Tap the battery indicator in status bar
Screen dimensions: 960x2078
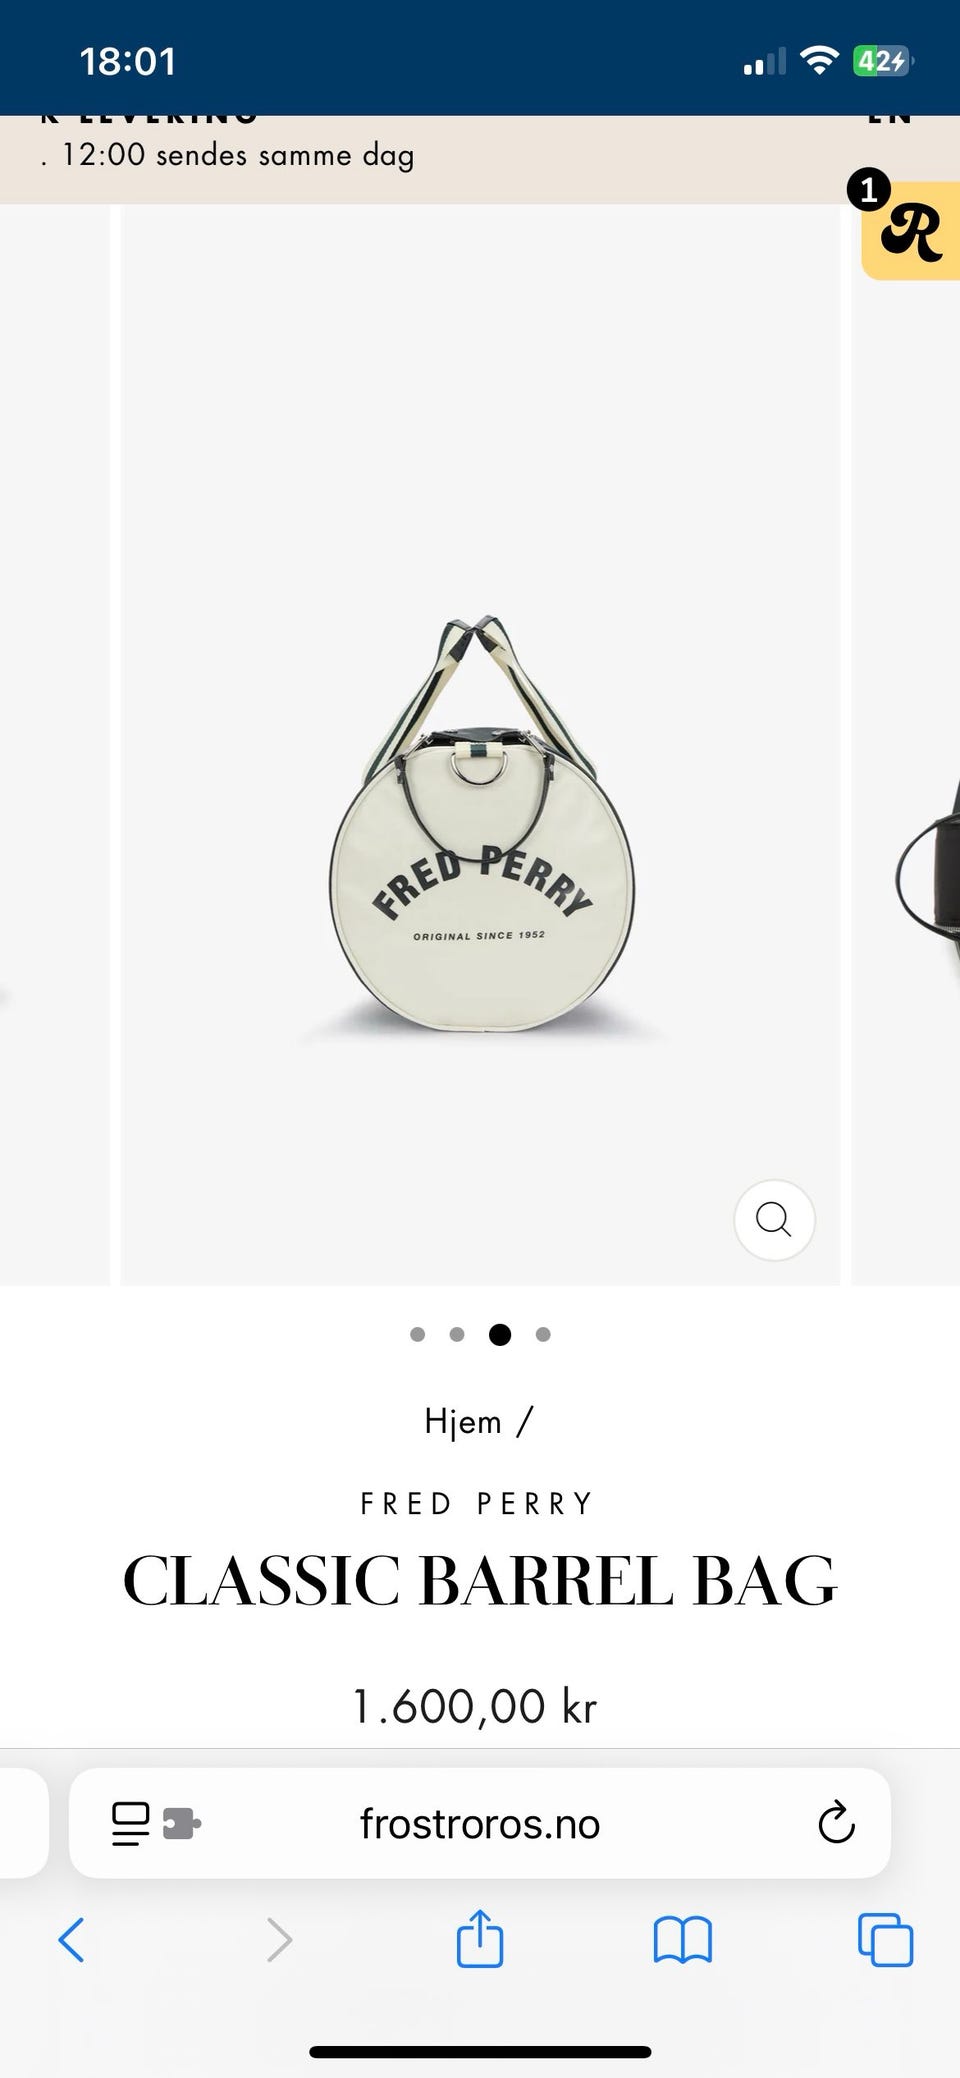882,61
